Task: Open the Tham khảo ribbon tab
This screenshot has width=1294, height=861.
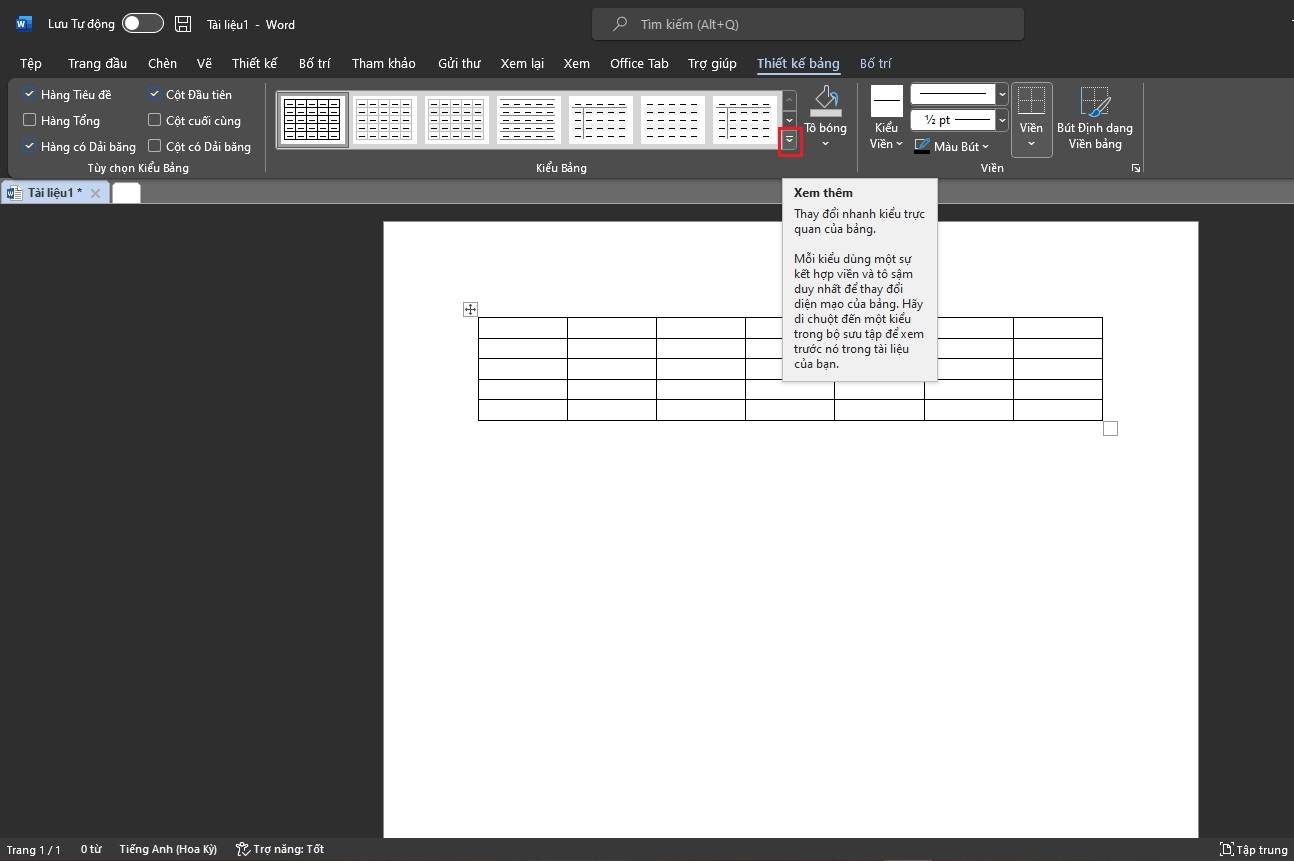Action: click(x=383, y=63)
